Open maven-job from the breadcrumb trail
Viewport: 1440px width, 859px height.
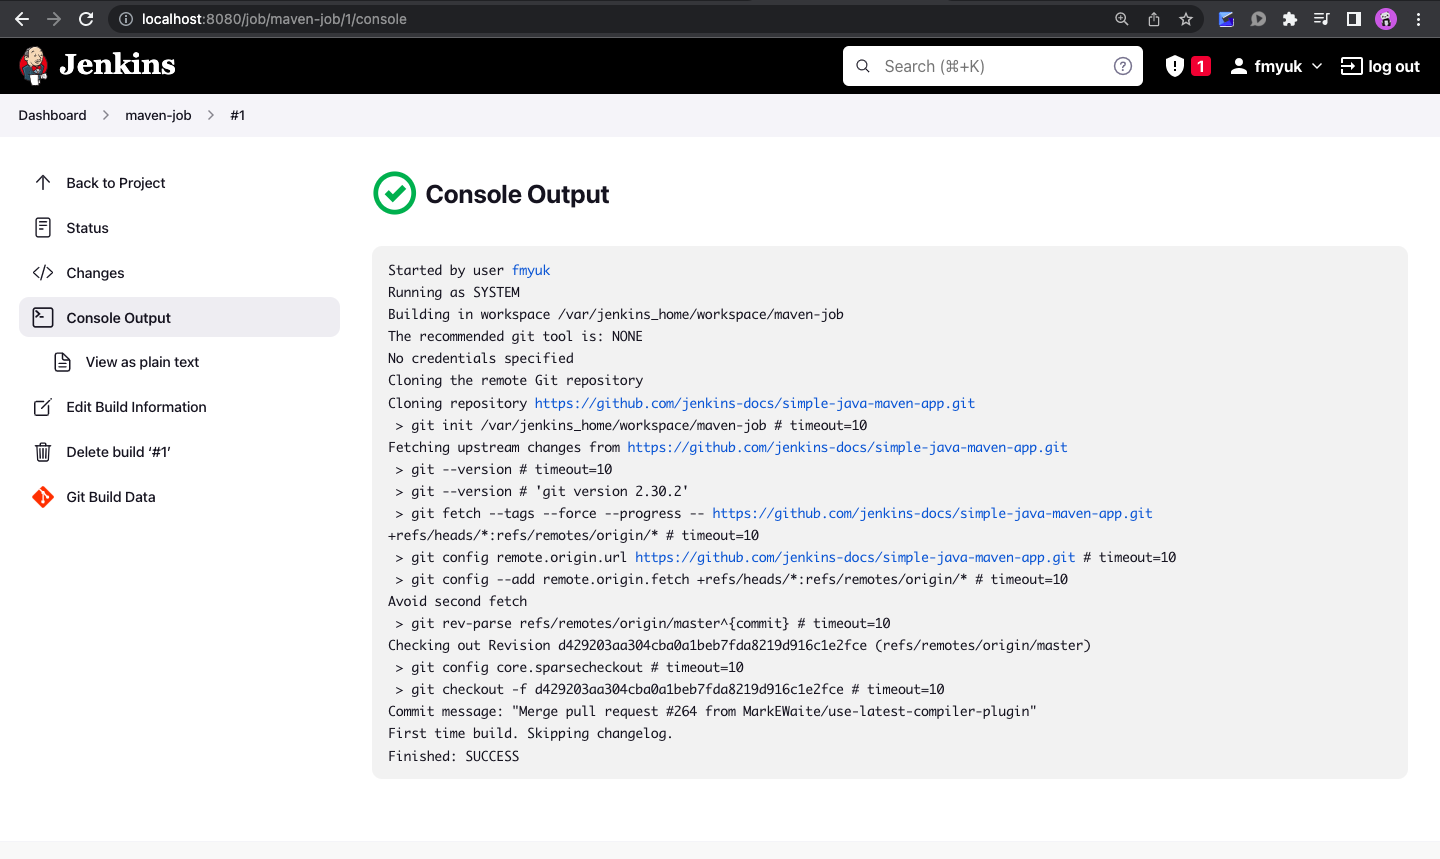coord(157,115)
